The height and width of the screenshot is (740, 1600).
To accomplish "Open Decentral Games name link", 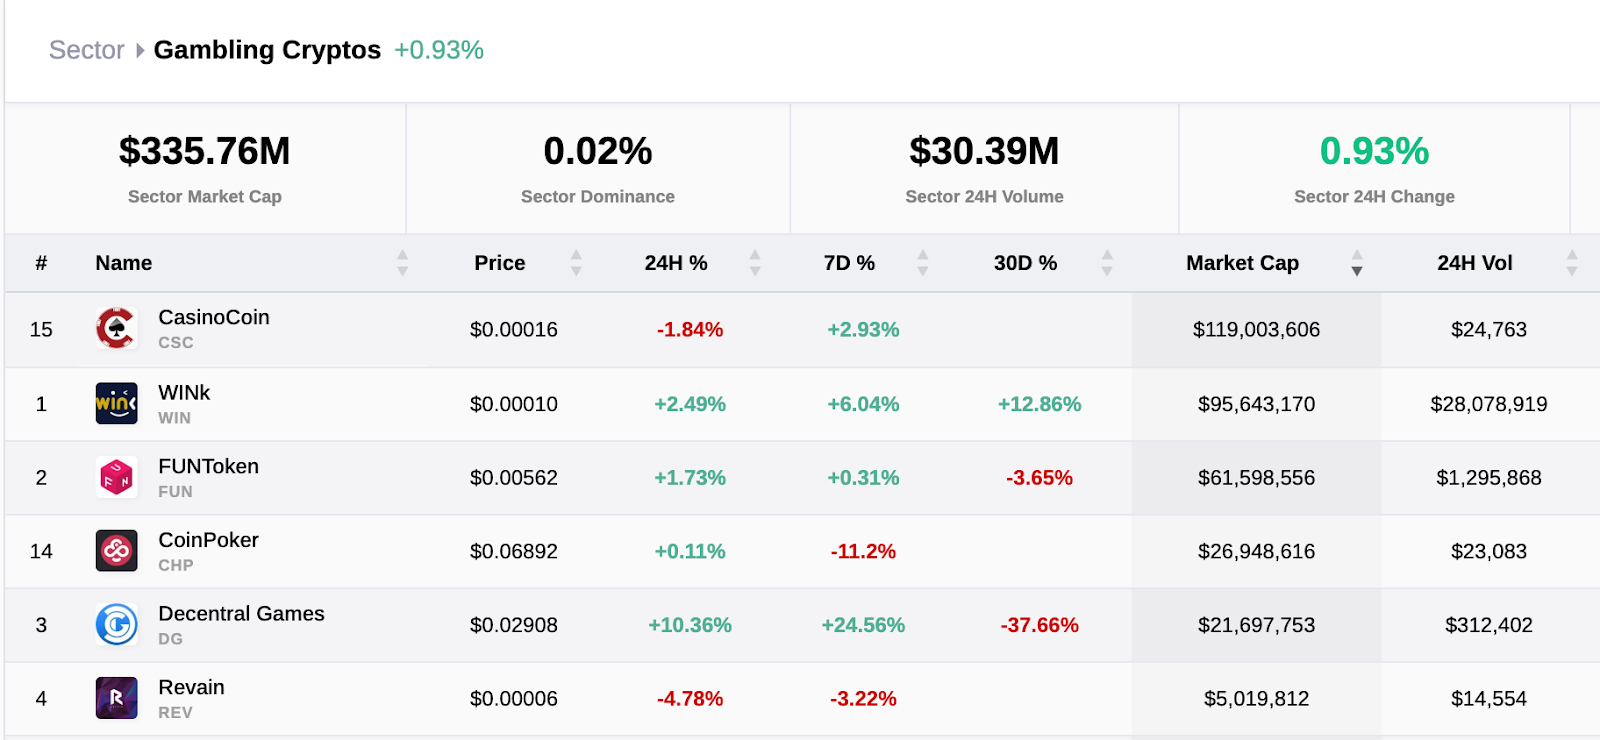I will point(241,613).
